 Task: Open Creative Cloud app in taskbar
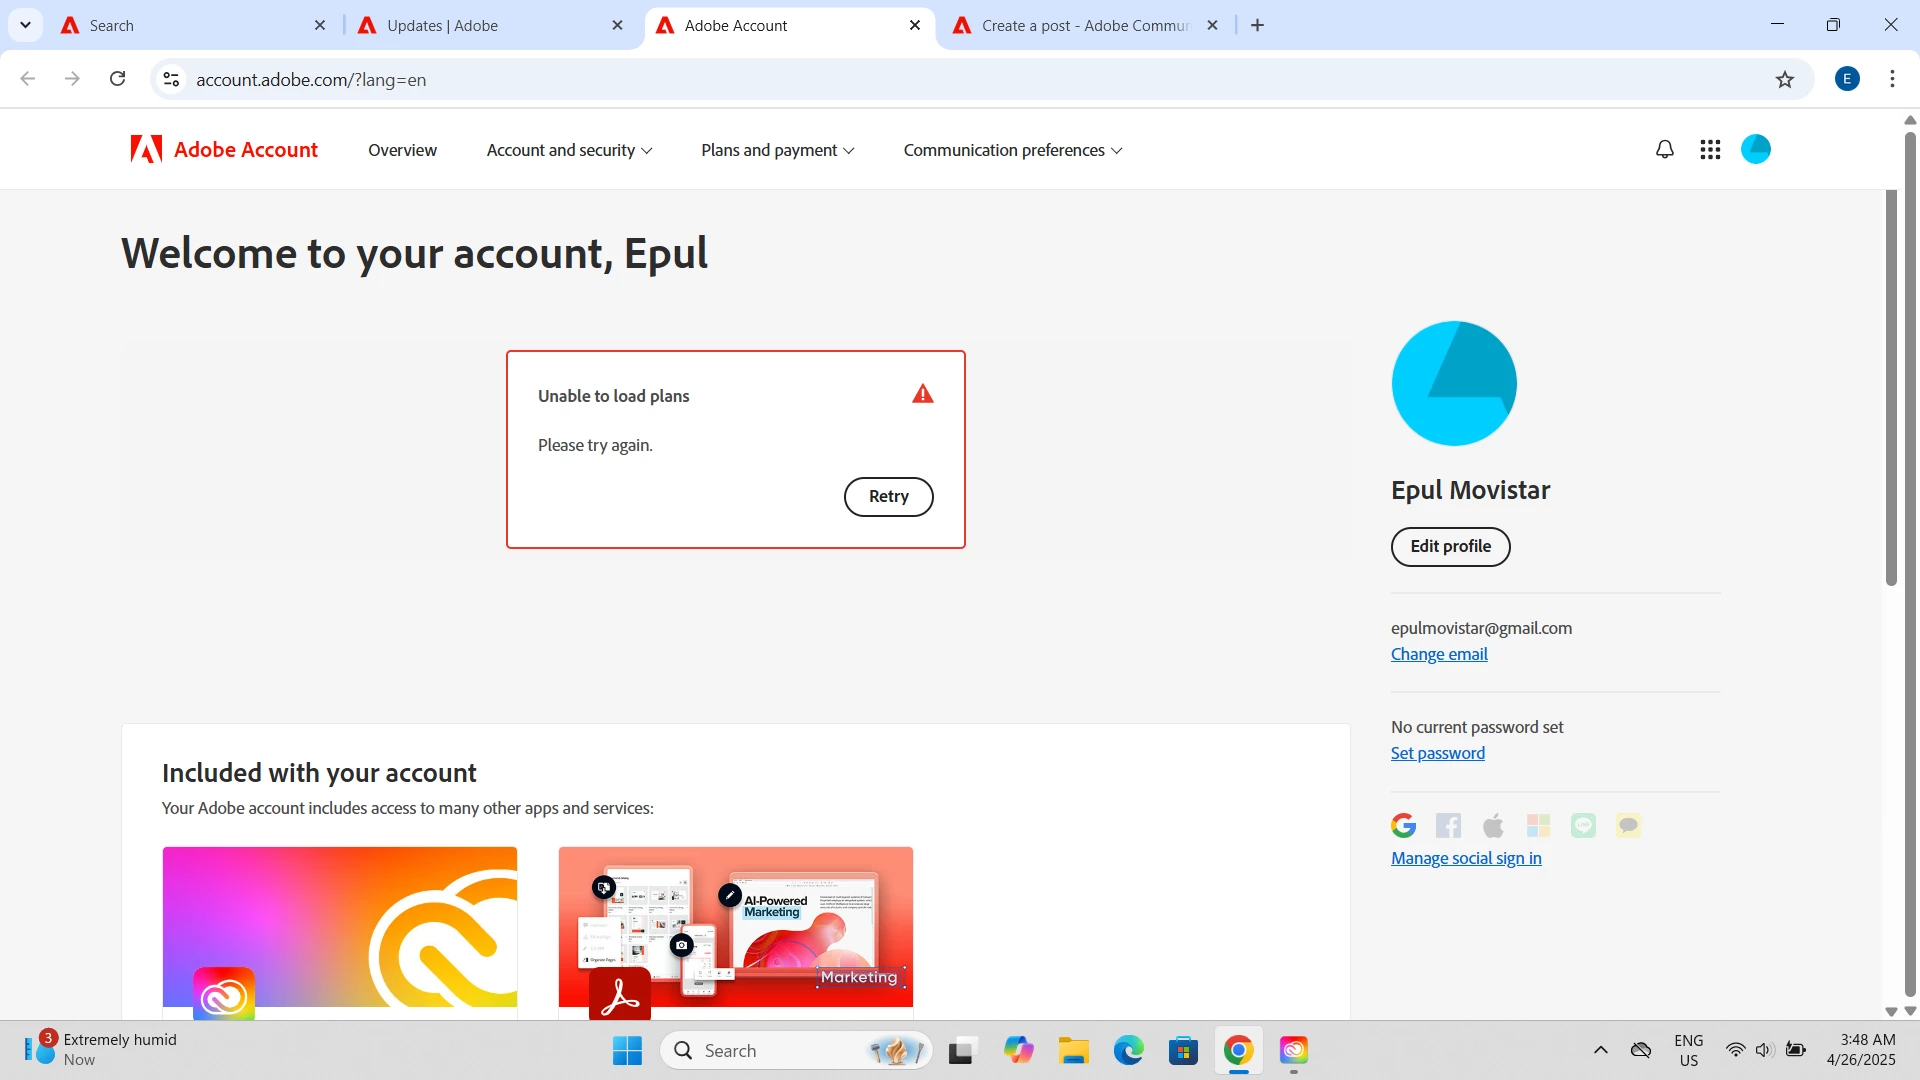pos(1293,1050)
